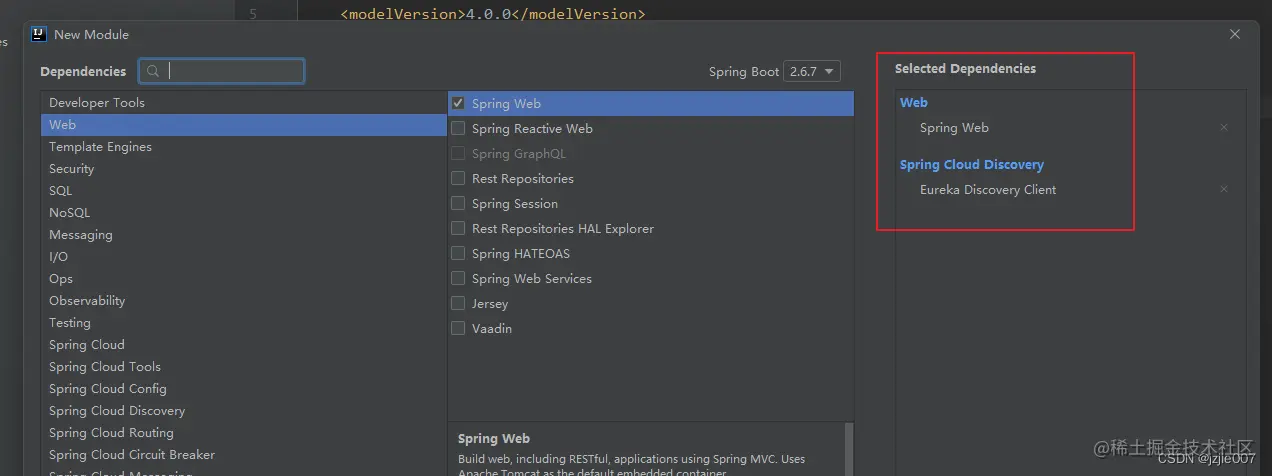This screenshot has height=476, width=1272.
Task: Enable the Spring Session dependency
Action: (x=458, y=203)
